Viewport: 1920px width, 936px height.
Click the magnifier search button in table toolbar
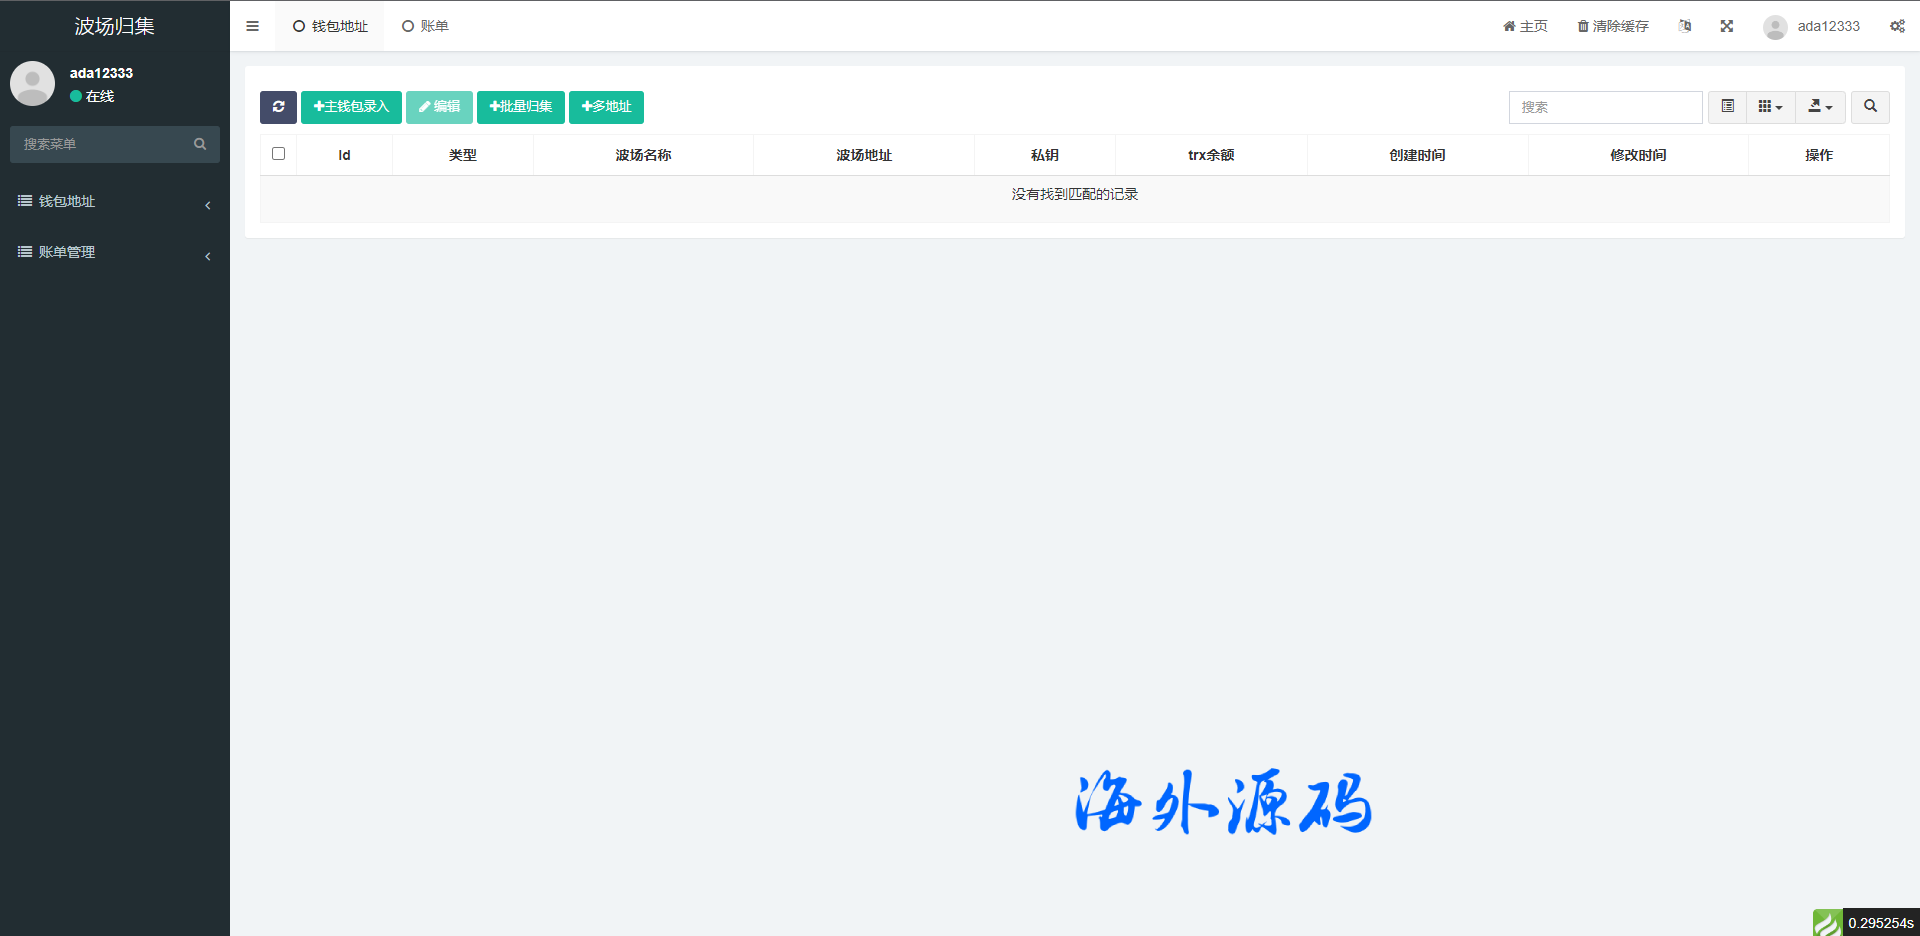(x=1870, y=107)
